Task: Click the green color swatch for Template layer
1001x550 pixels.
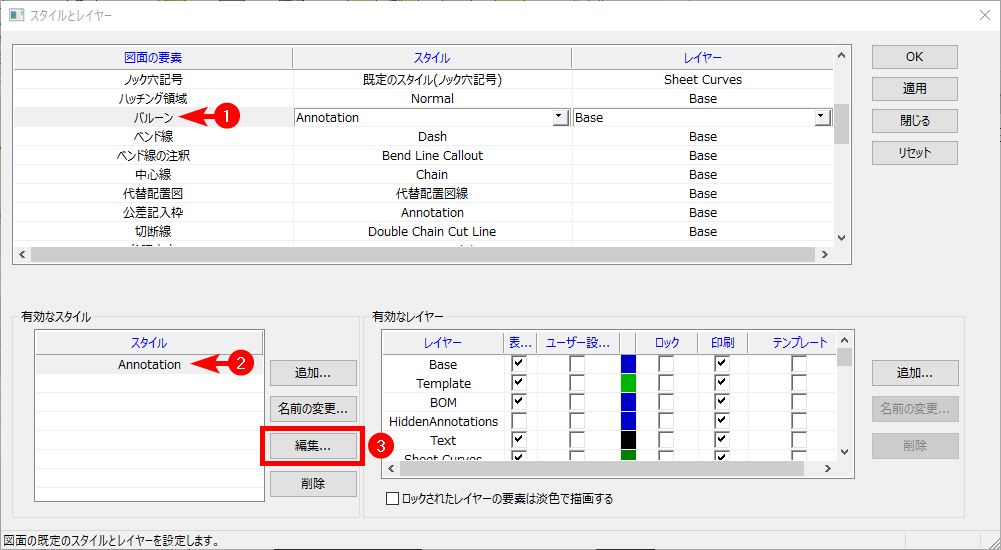Action: coord(628,383)
